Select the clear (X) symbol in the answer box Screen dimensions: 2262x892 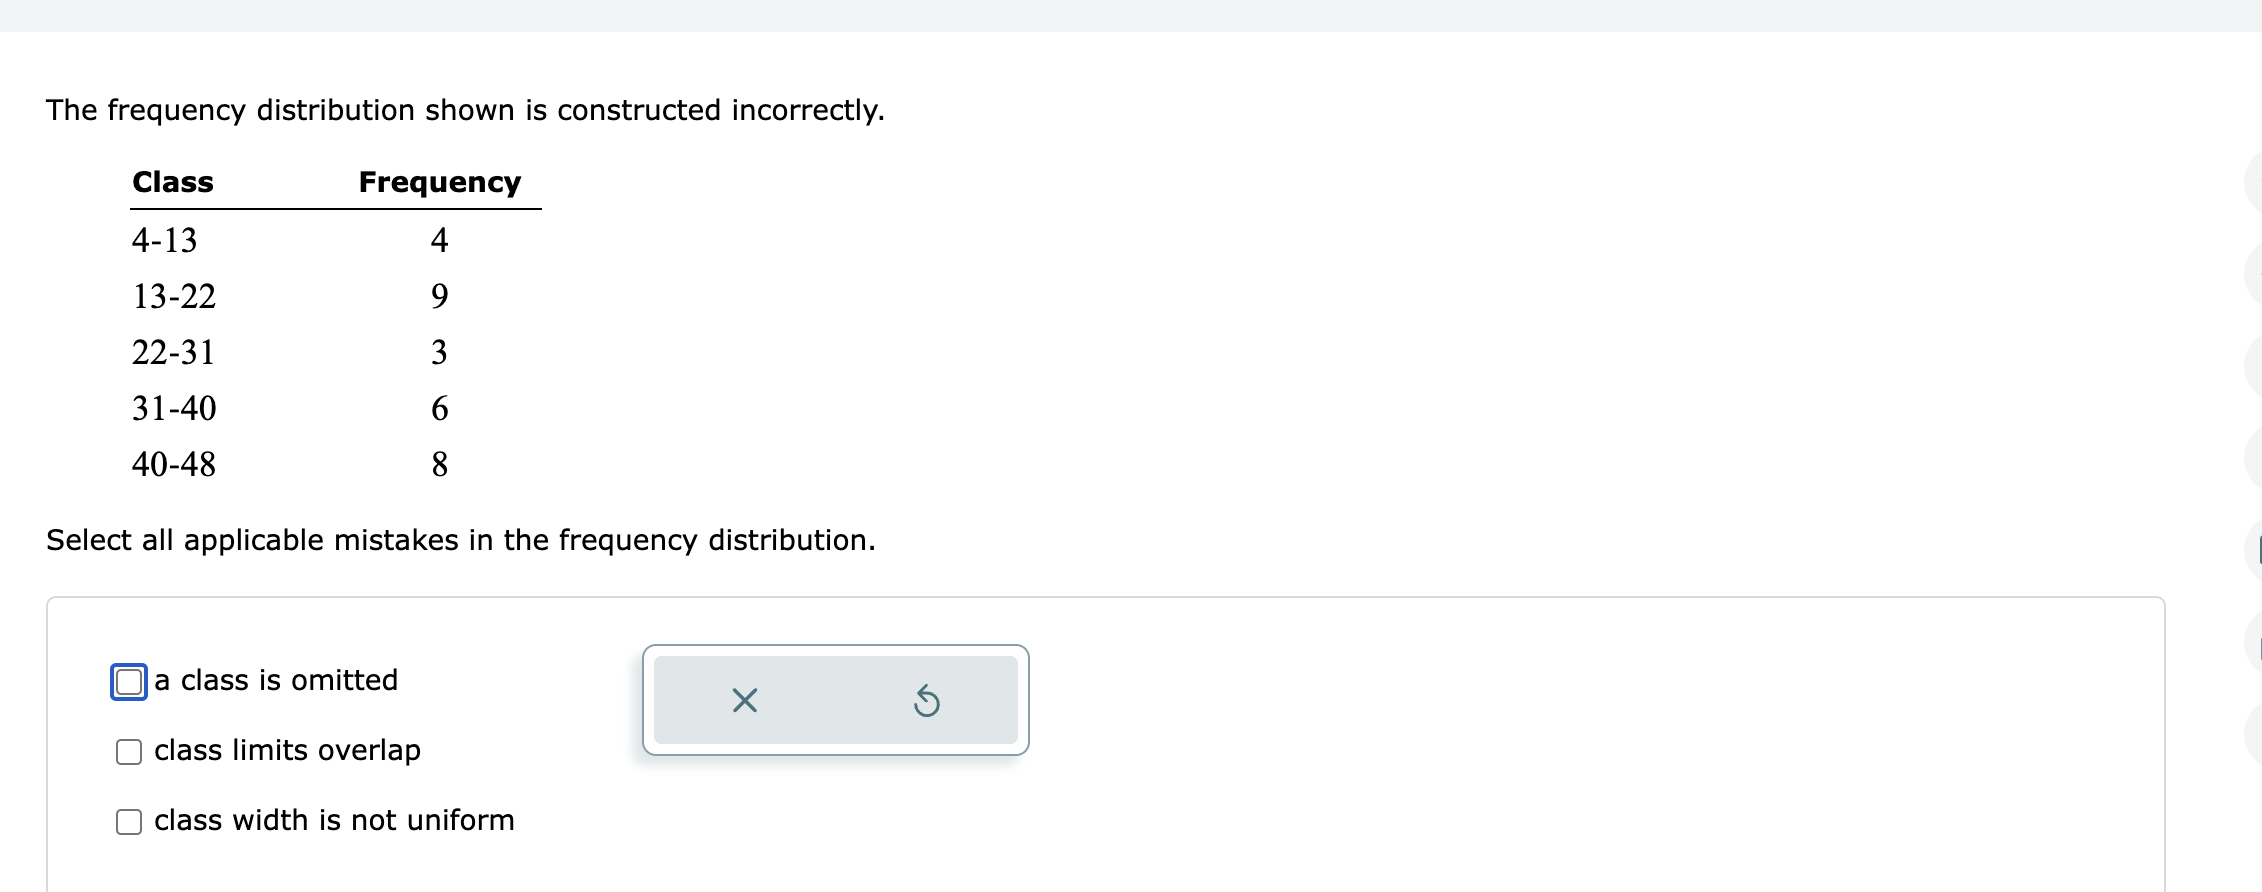click(744, 701)
